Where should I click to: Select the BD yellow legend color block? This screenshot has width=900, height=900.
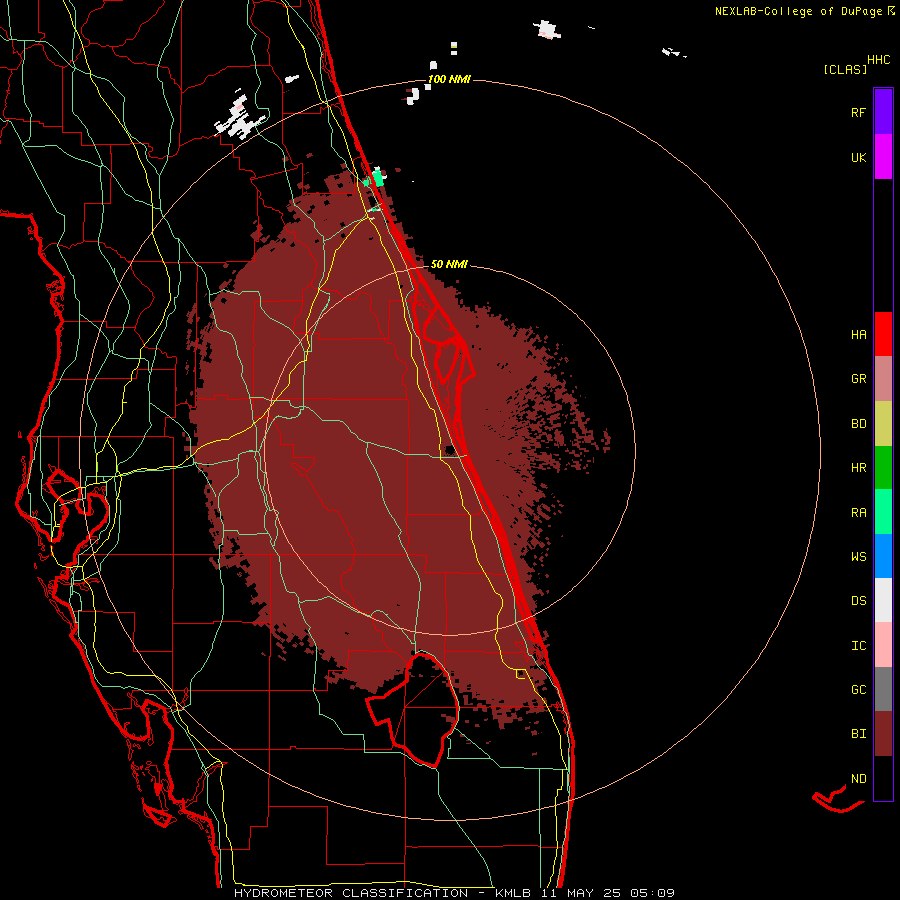coord(883,424)
